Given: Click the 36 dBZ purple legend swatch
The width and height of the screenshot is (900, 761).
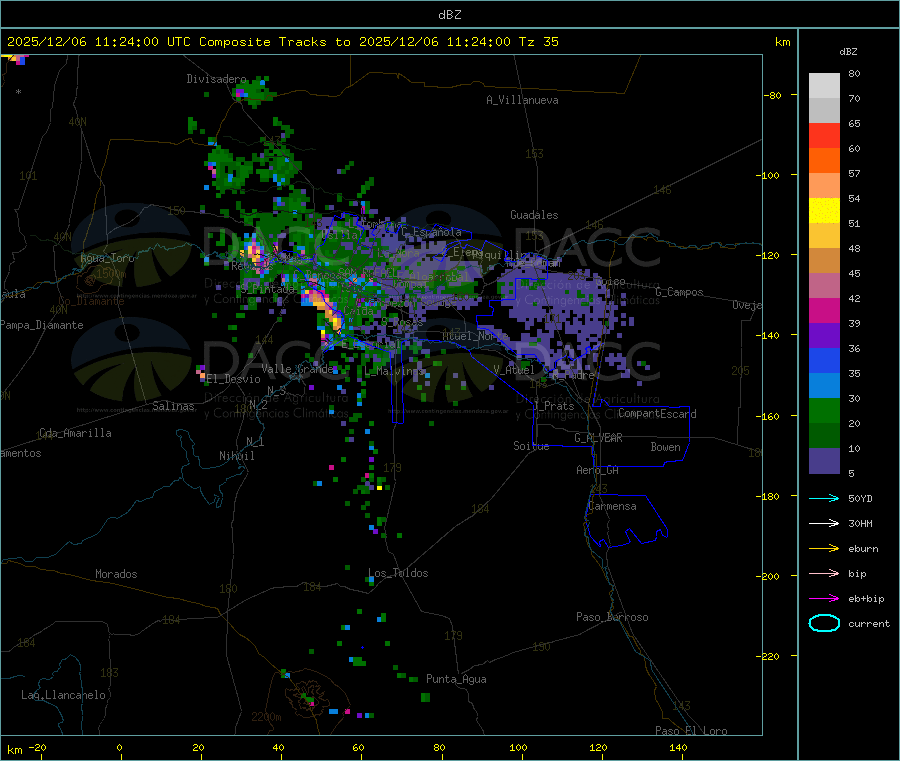Looking at the screenshot, I should point(824,336).
